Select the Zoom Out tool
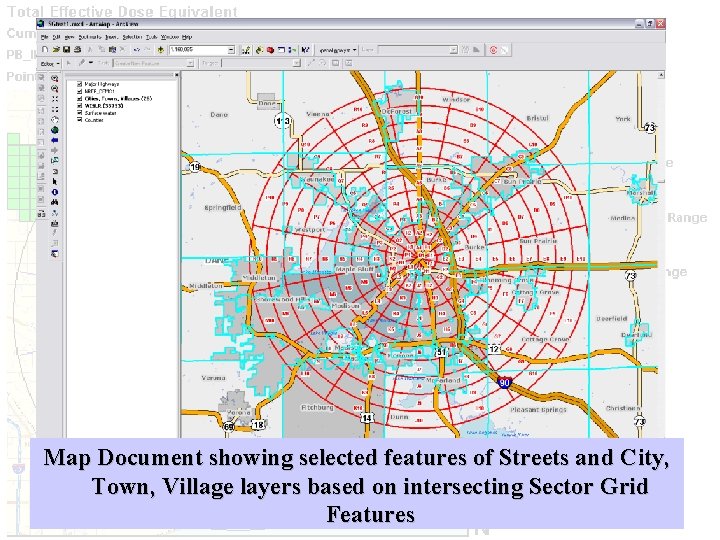 click(x=55, y=89)
